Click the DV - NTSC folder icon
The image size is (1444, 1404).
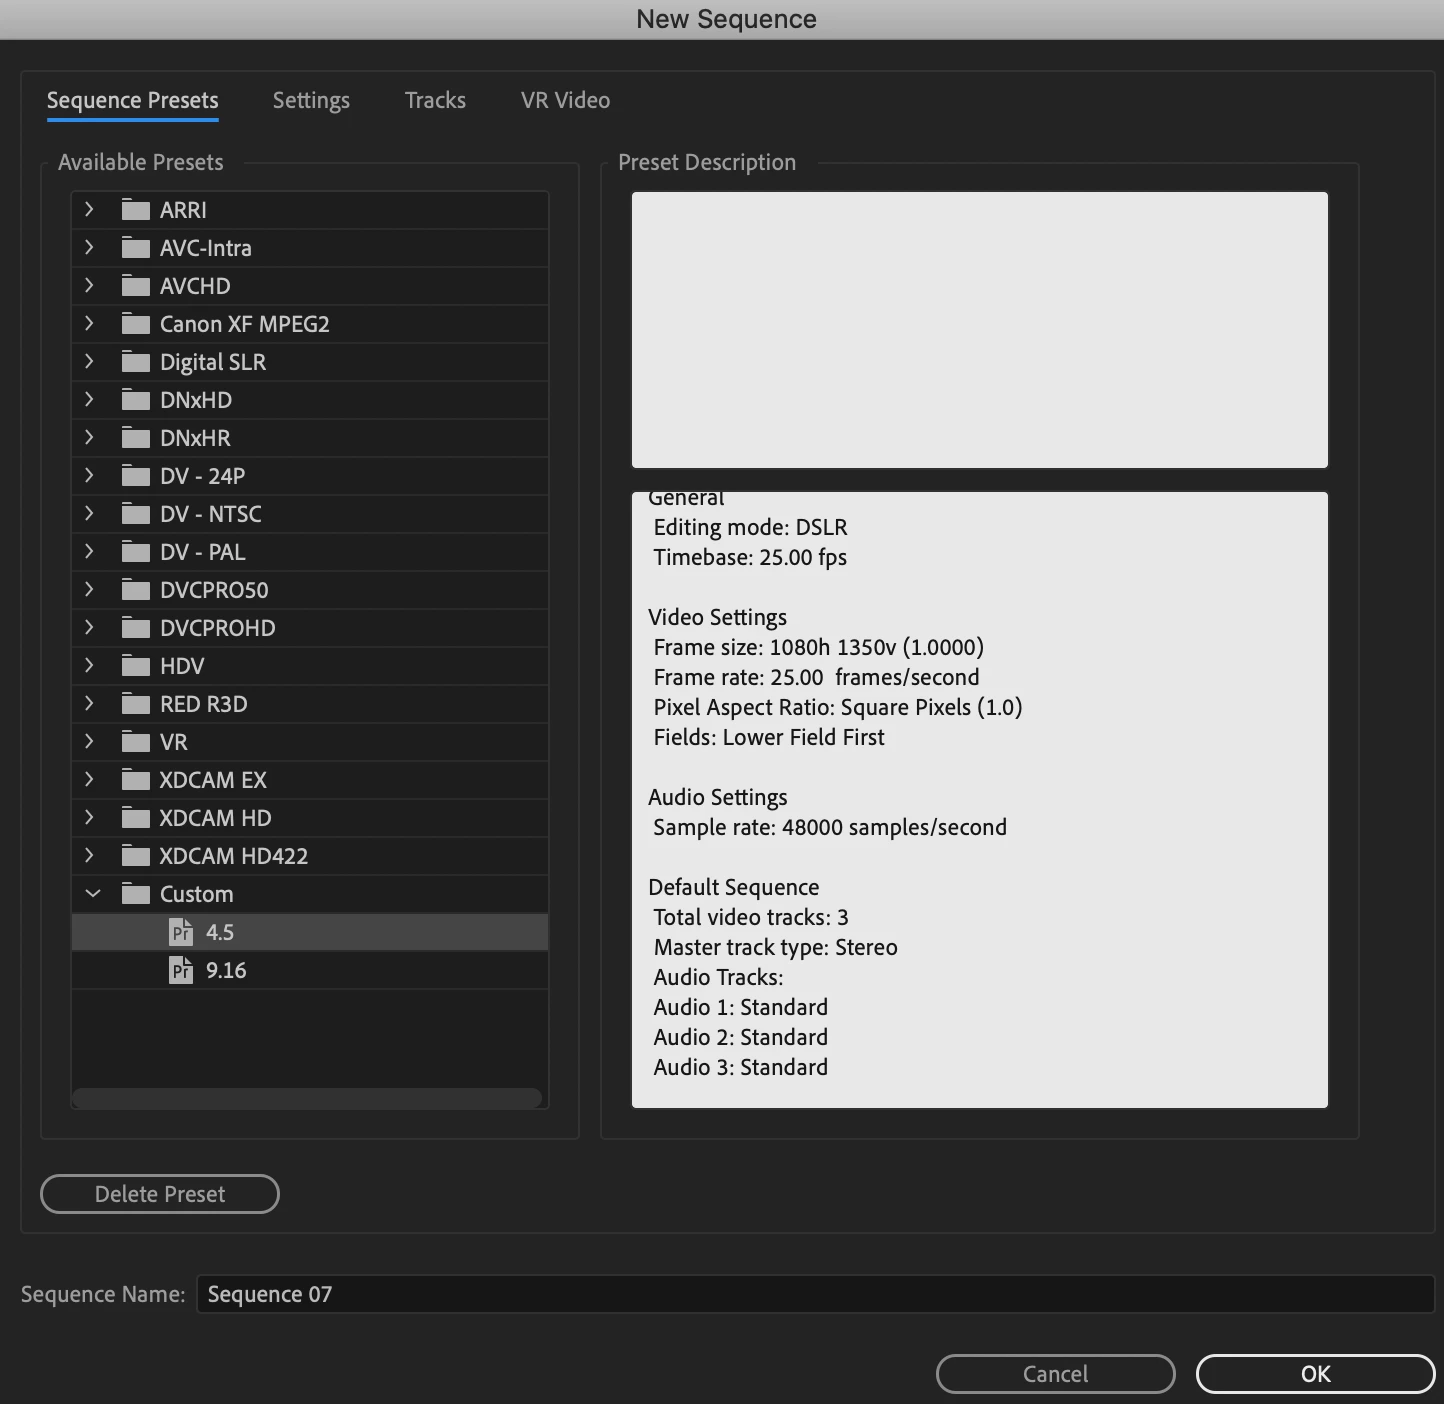[x=135, y=514]
